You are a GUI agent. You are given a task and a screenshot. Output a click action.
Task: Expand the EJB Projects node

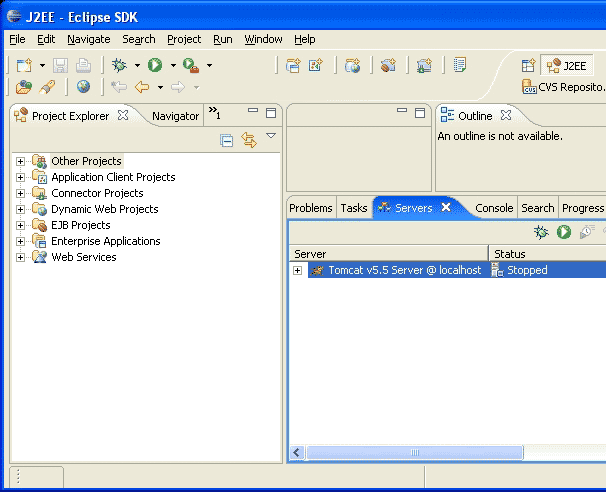point(20,225)
